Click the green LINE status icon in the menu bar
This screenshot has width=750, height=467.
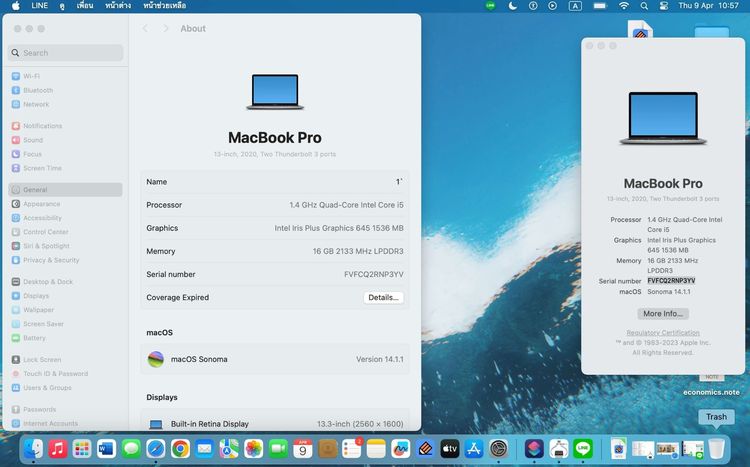[x=490, y=6]
